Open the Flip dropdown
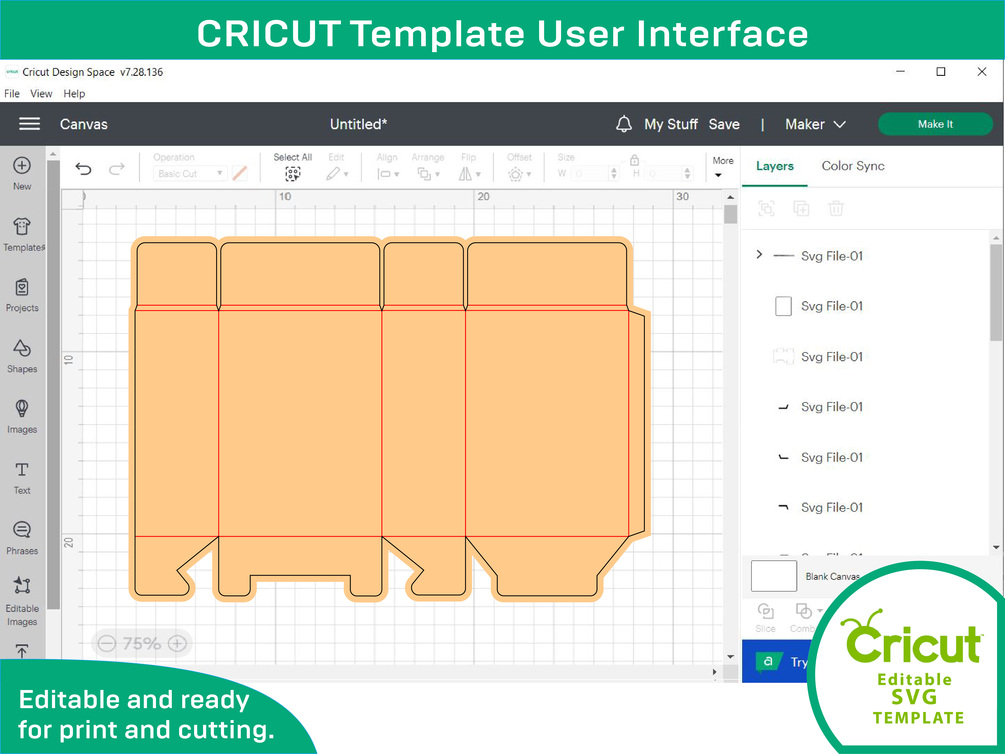 pos(469,174)
